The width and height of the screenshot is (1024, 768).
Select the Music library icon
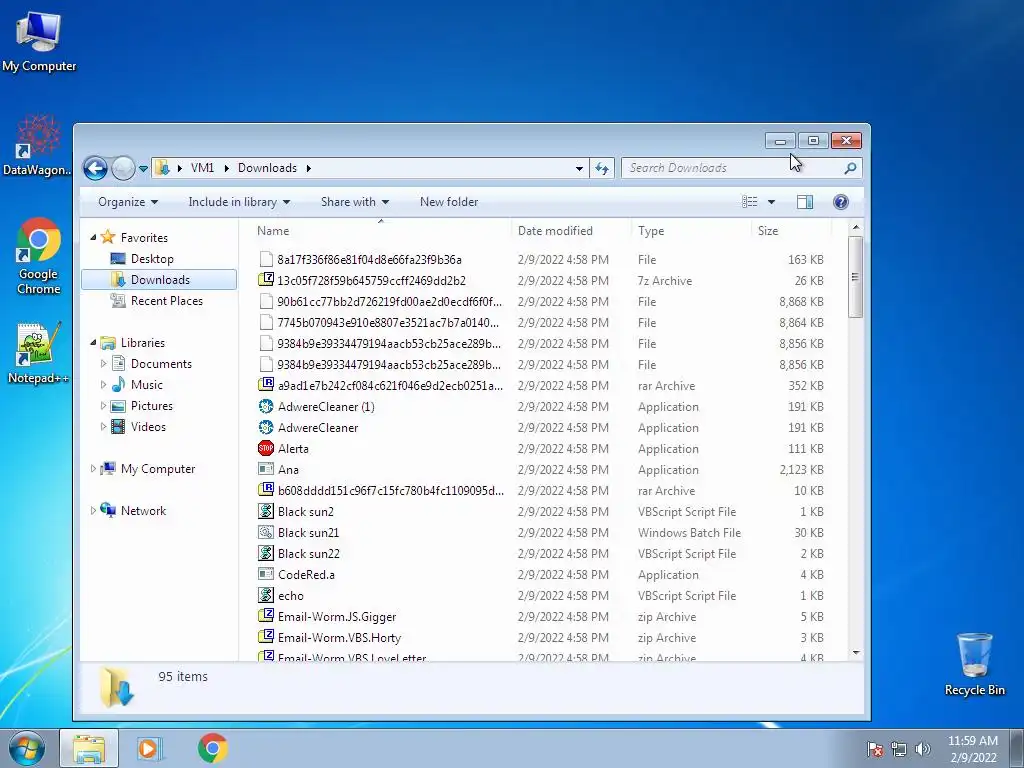click(118, 385)
